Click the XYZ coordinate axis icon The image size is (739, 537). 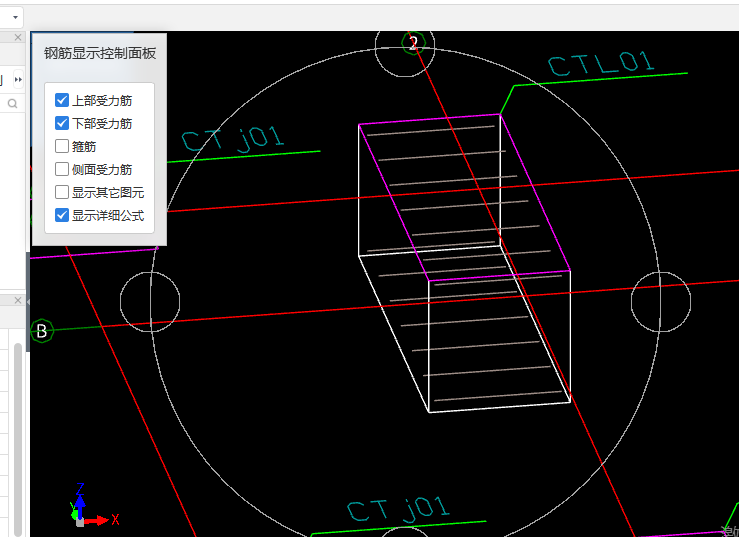click(94, 505)
